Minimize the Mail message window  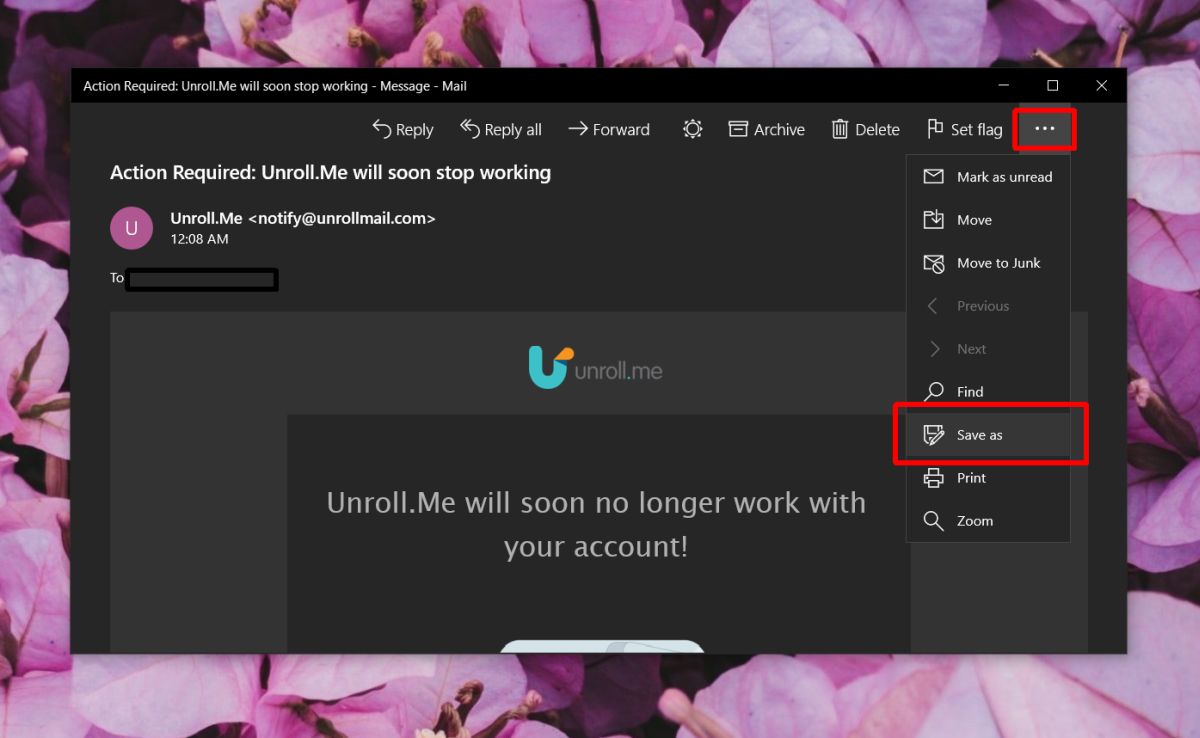[x=1004, y=86]
